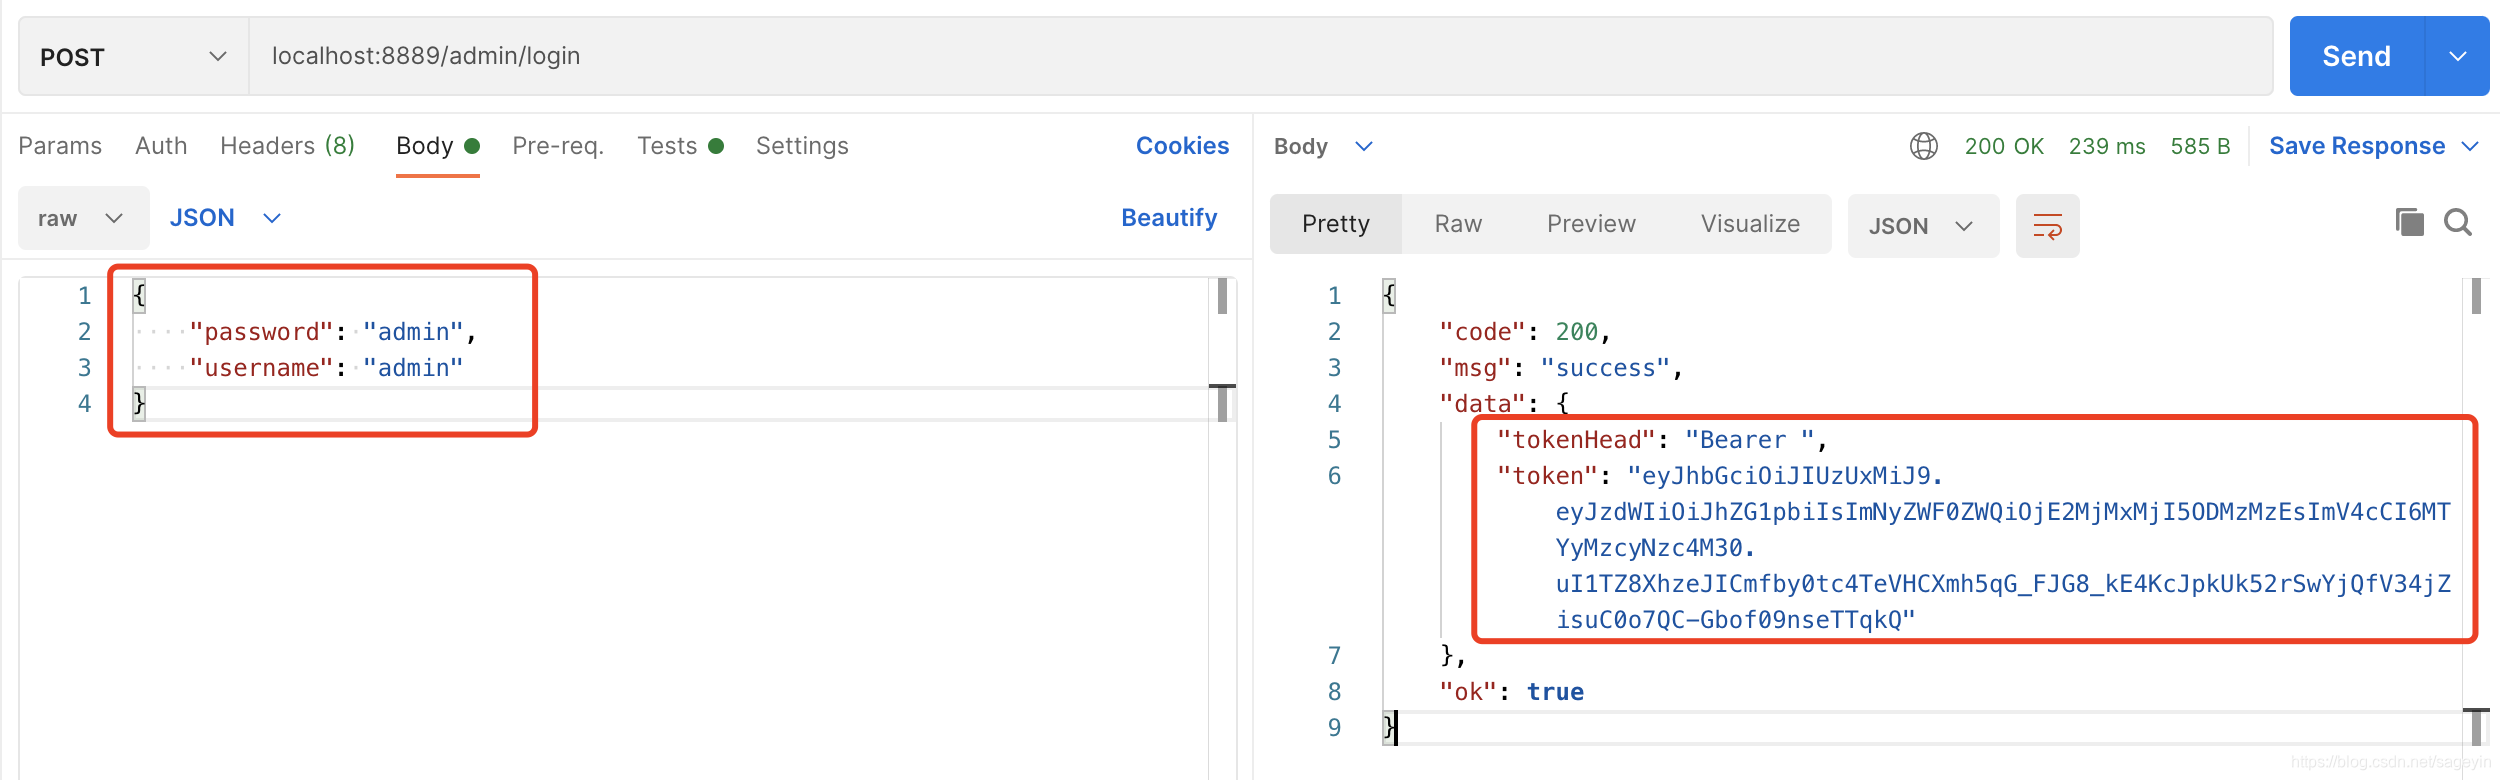
Task: Click the response "ok": true line
Action: (x=1511, y=692)
